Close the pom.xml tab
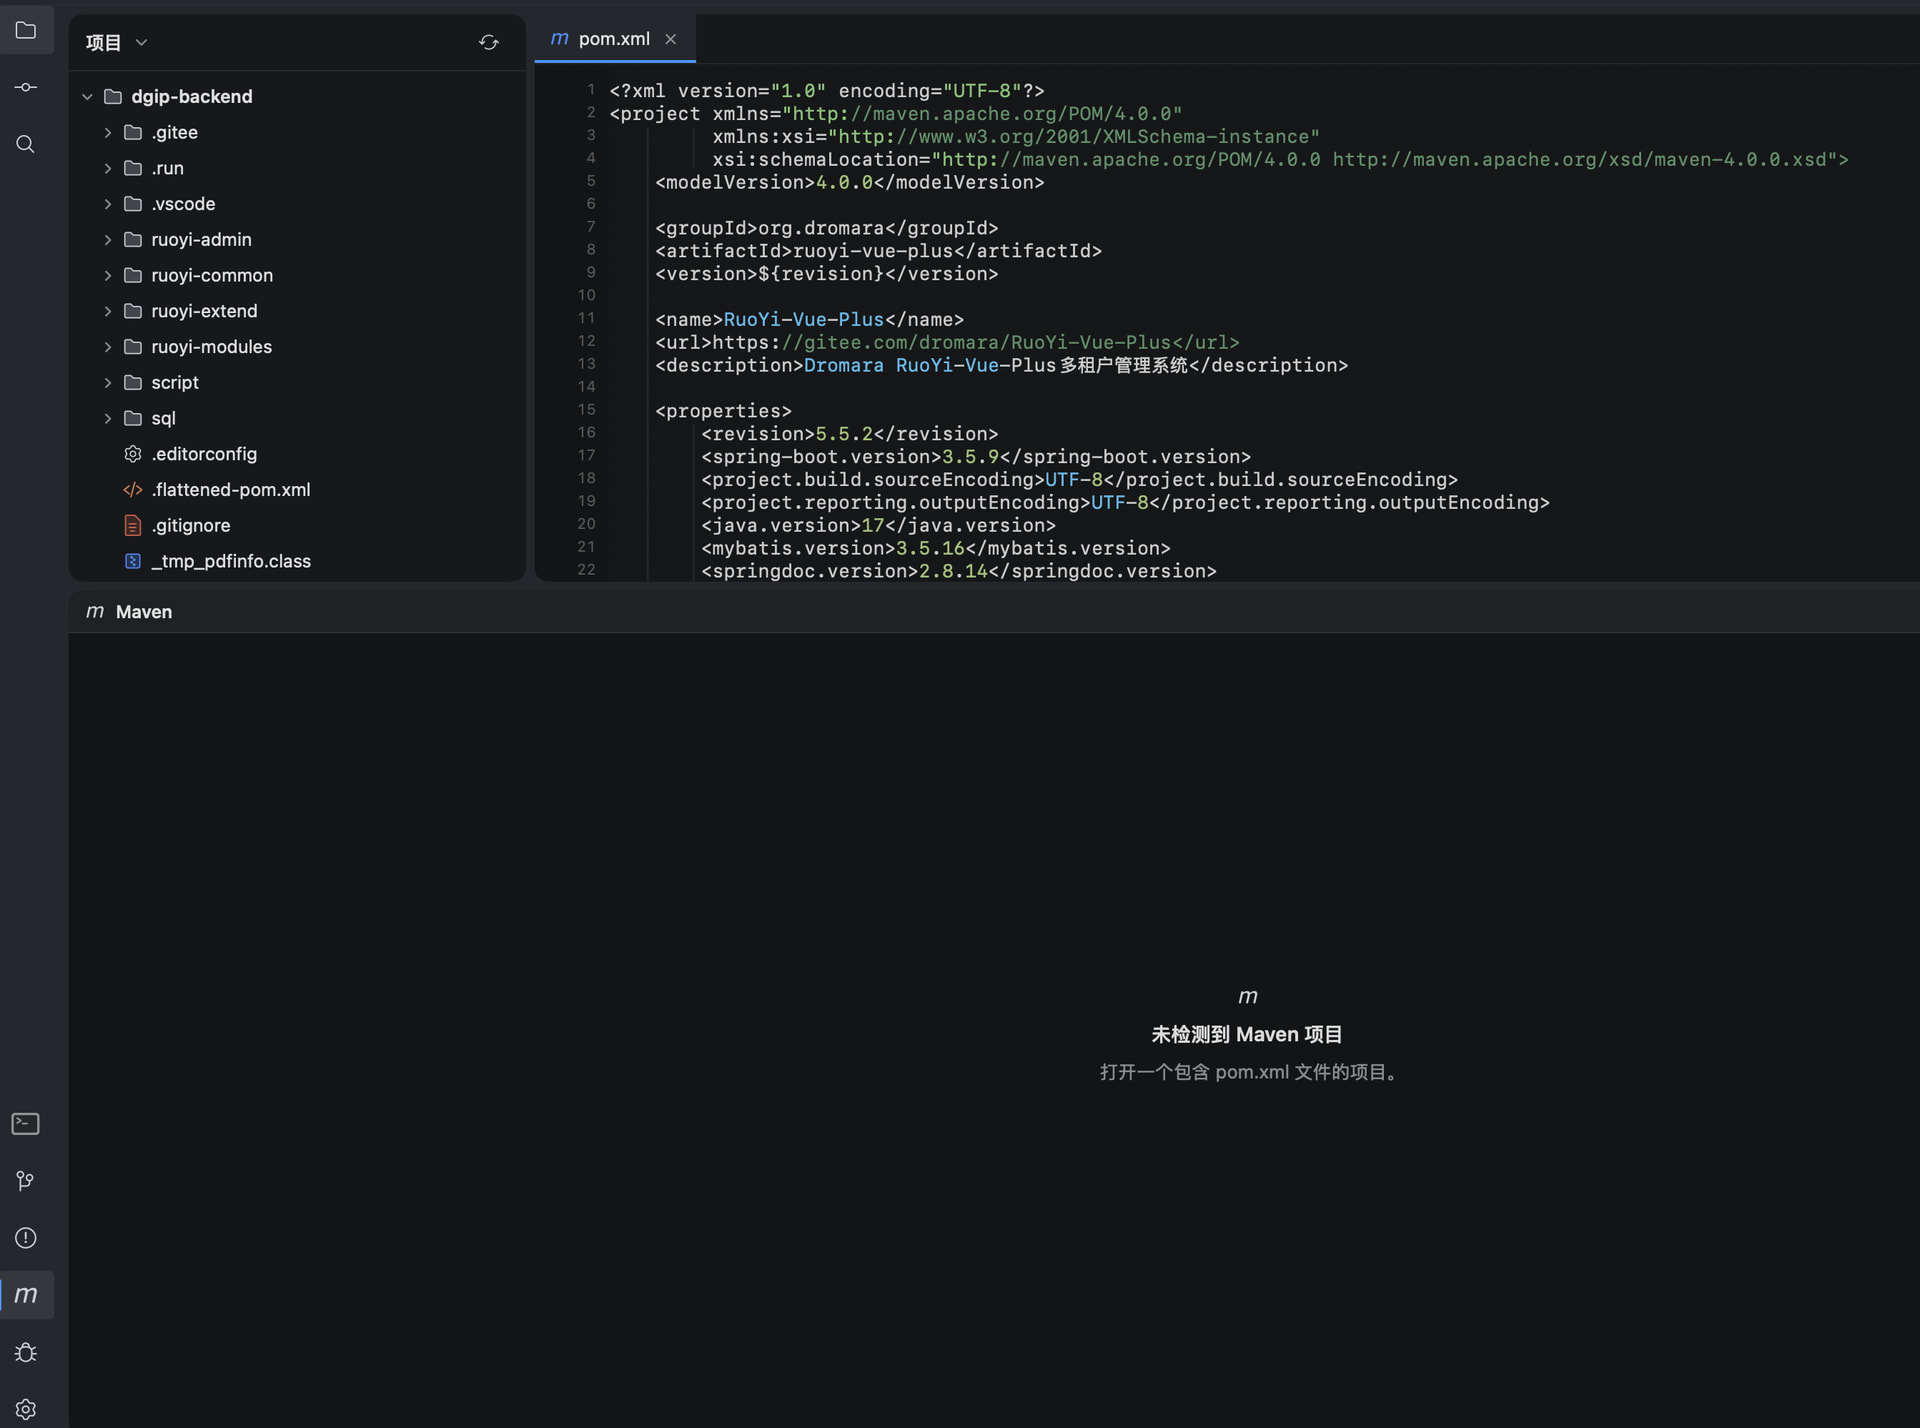The height and width of the screenshot is (1428, 1920). 671,39
